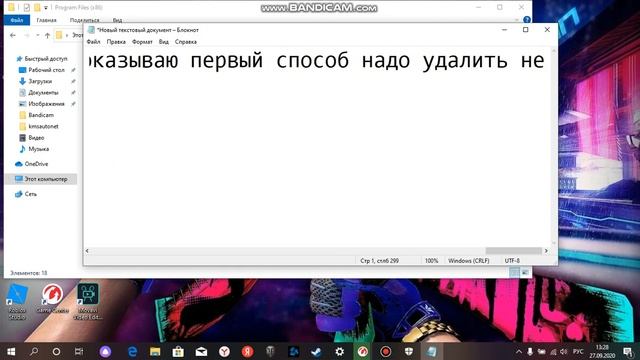Open Bandicam record icon in taskbar
640x360 pixels.
[385, 351]
